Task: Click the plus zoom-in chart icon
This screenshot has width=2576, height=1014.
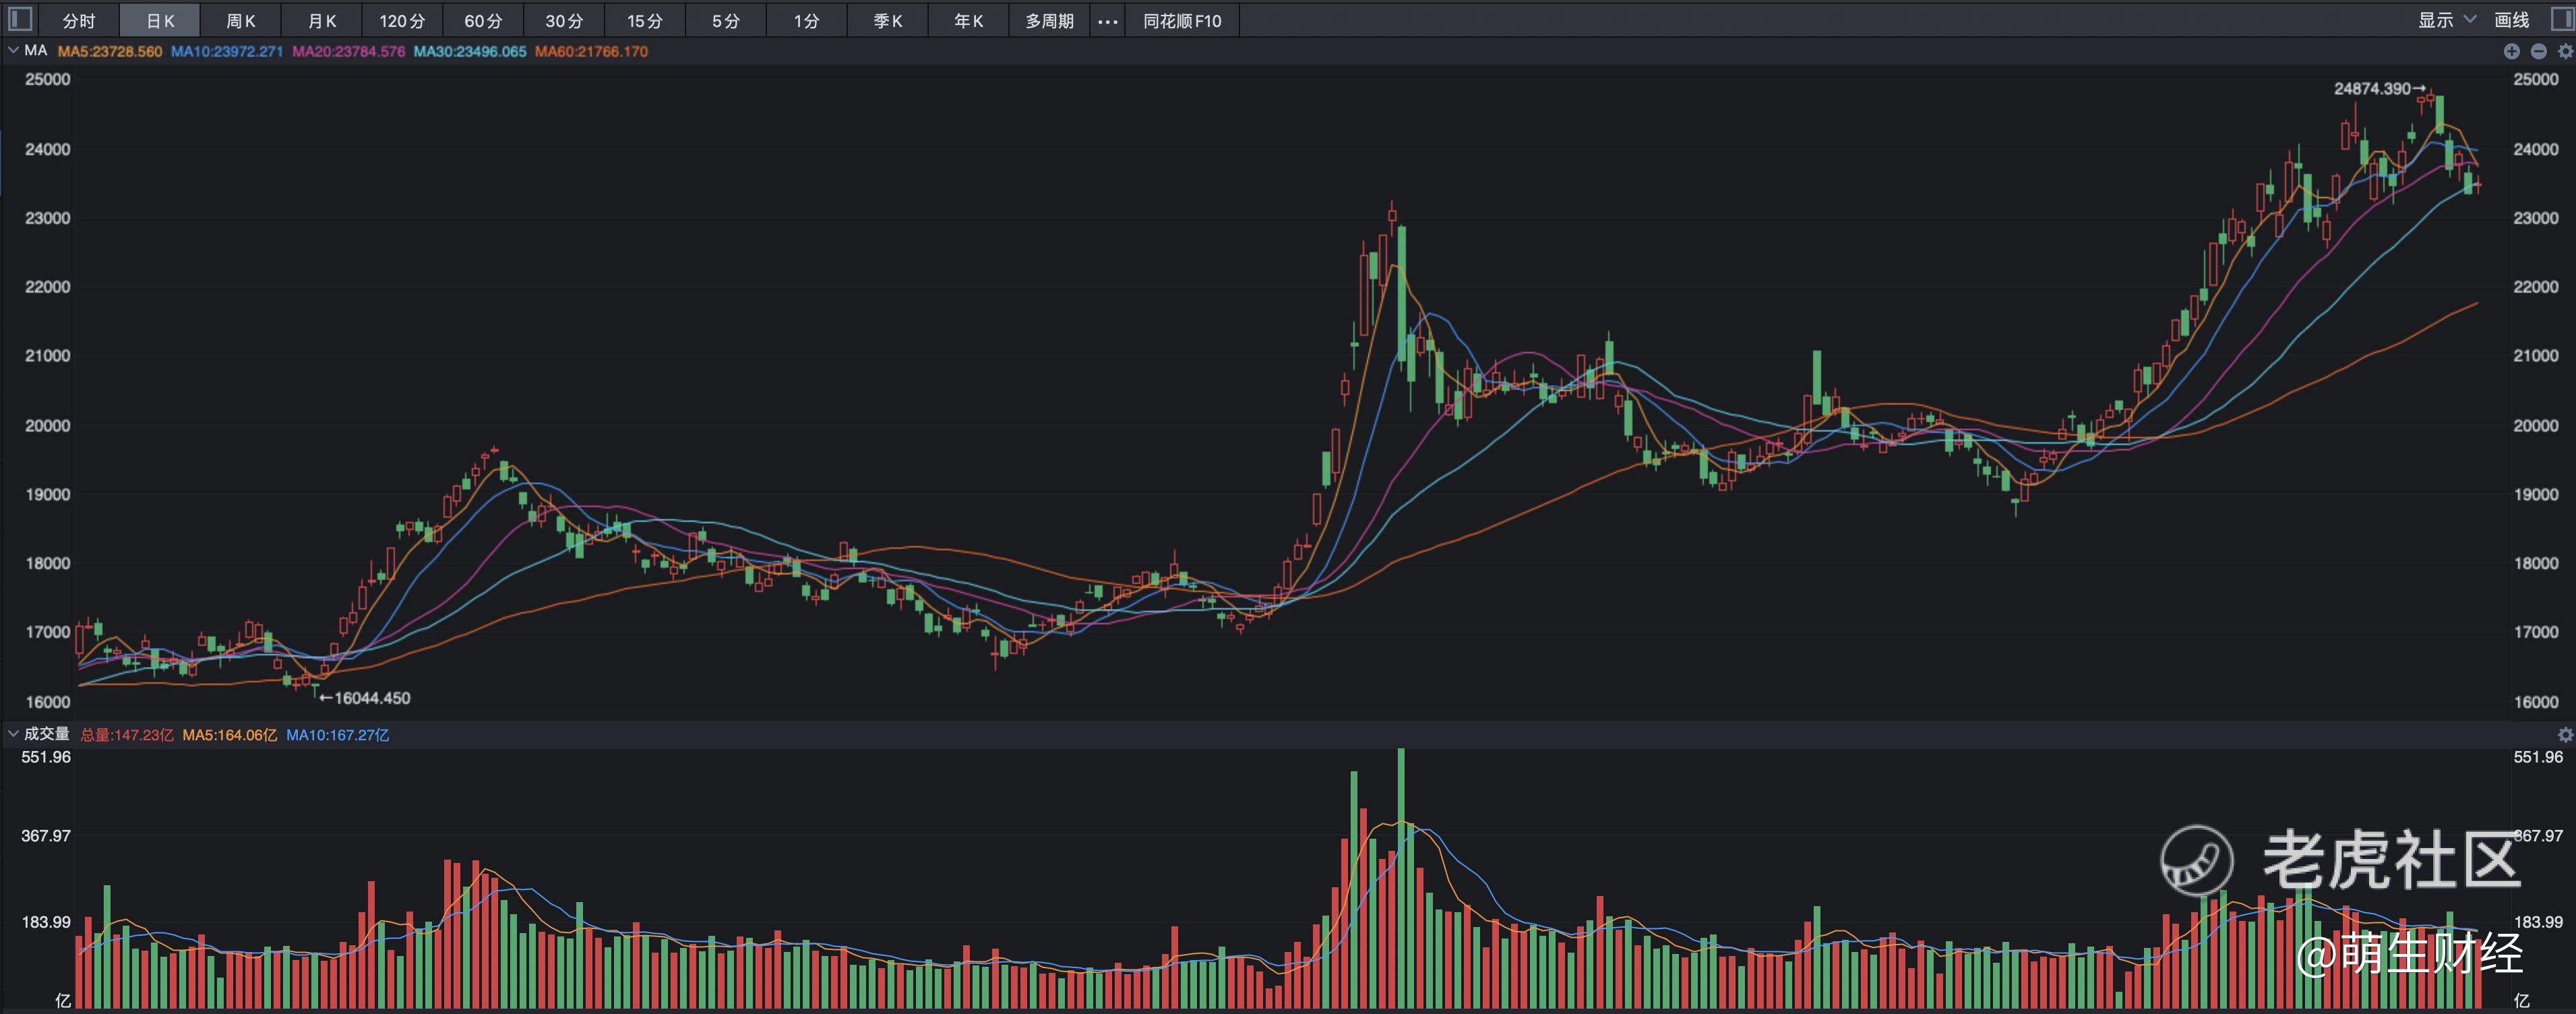Action: [x=2511, y=51]
